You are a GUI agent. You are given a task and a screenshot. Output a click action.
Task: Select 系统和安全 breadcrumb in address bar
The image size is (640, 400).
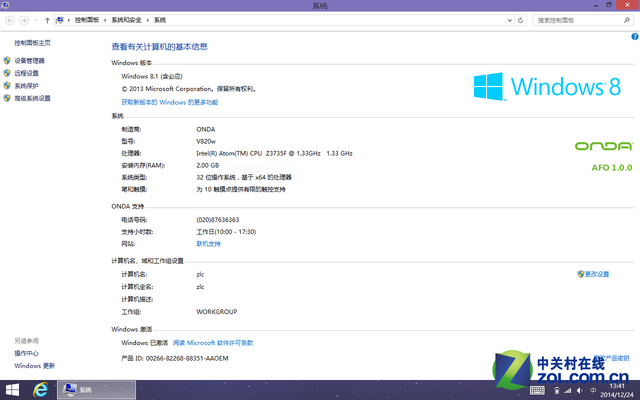[126, 20]
